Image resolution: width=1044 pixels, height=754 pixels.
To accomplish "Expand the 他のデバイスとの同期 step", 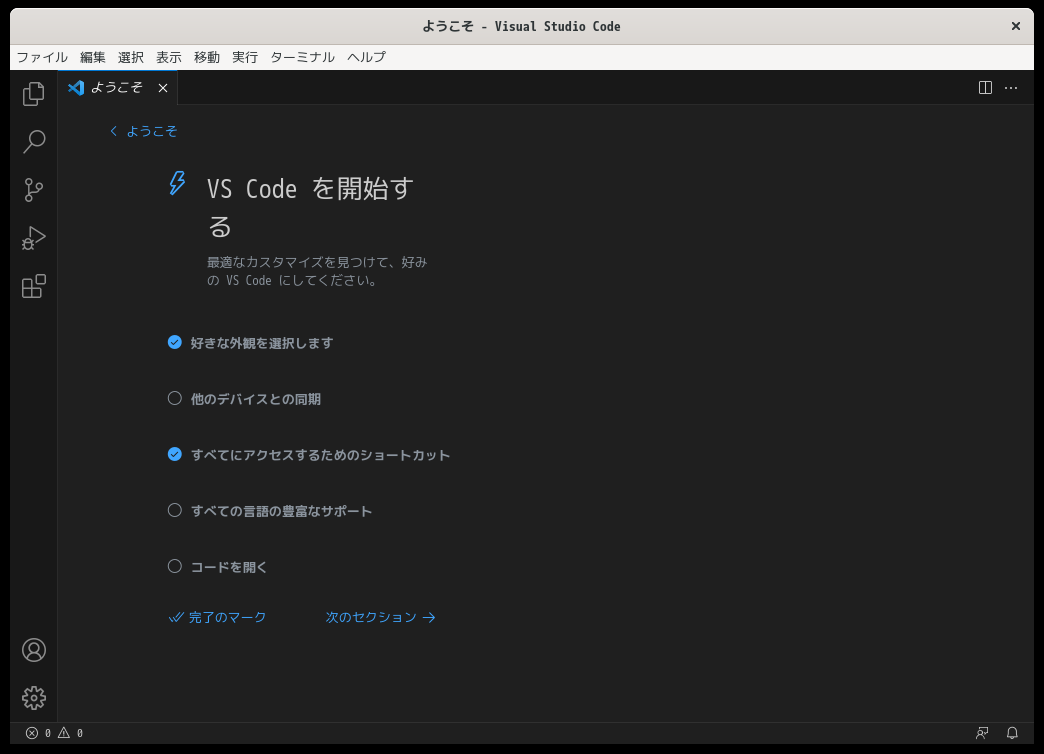I will pyautogui.click(x=256, y=399).
